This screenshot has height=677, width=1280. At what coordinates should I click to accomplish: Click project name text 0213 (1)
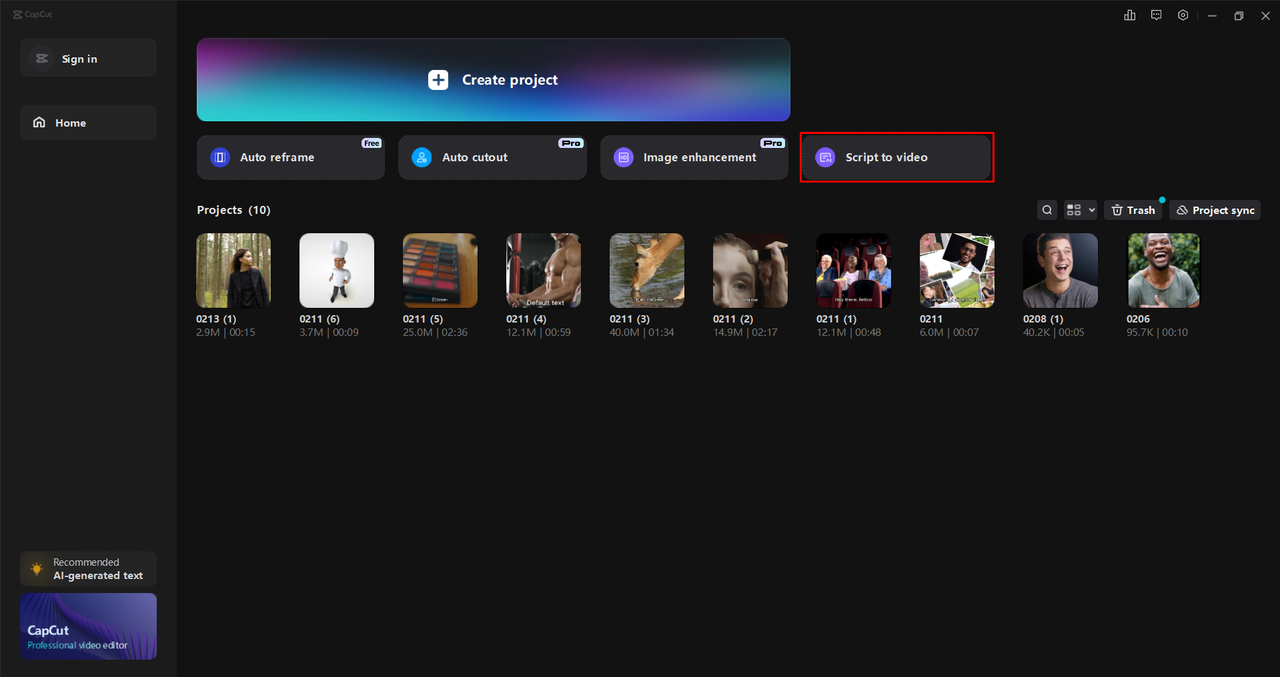(x=216, y=319)
